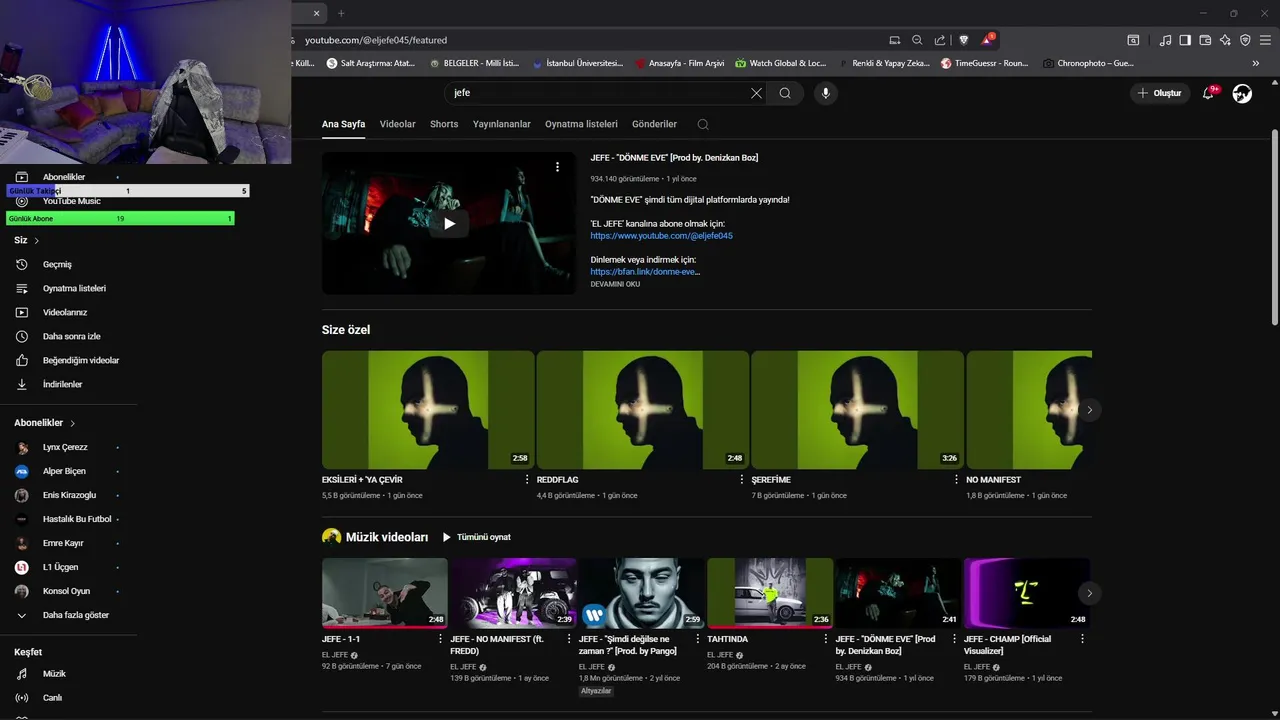Expand the Siz section chevron
1280x720 pixels.
(37, 241)
